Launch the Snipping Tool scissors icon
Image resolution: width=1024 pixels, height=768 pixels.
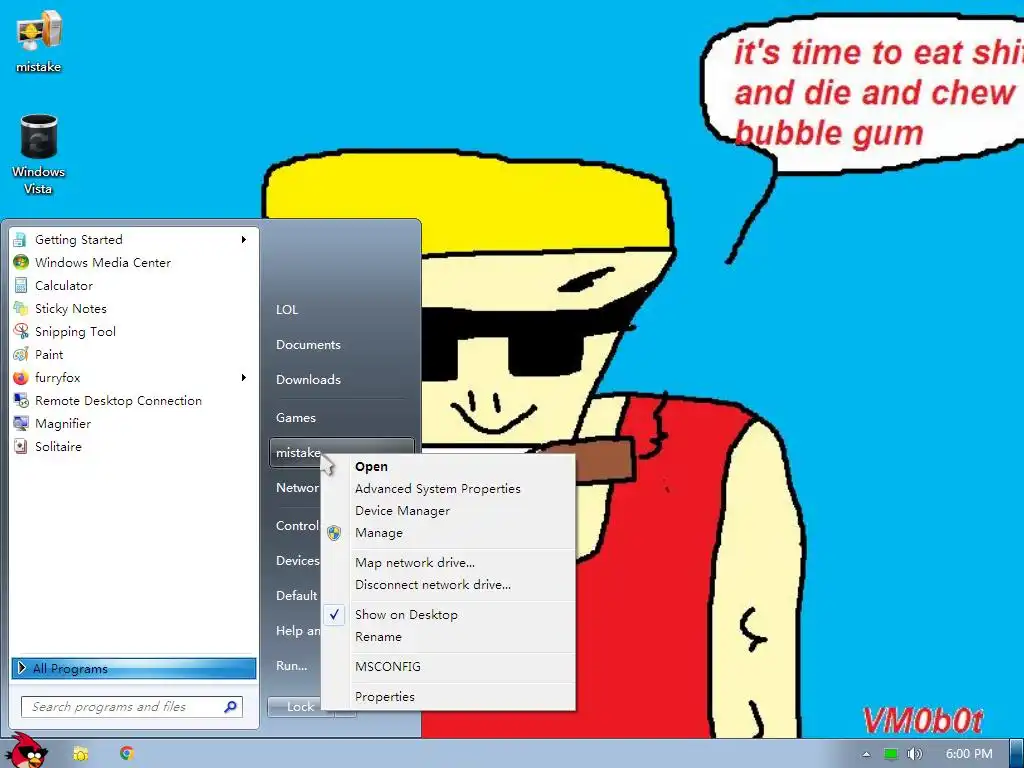coord(21,331)
